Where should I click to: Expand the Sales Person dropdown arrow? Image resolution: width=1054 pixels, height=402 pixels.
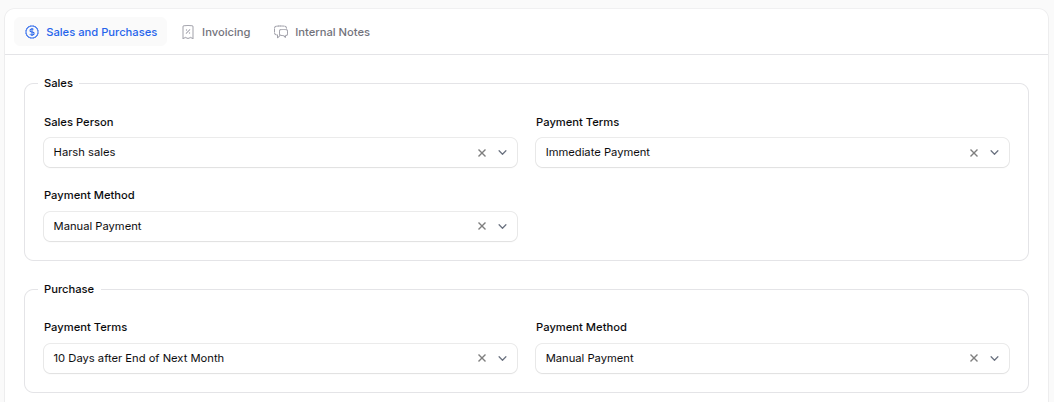coord(502,153)
